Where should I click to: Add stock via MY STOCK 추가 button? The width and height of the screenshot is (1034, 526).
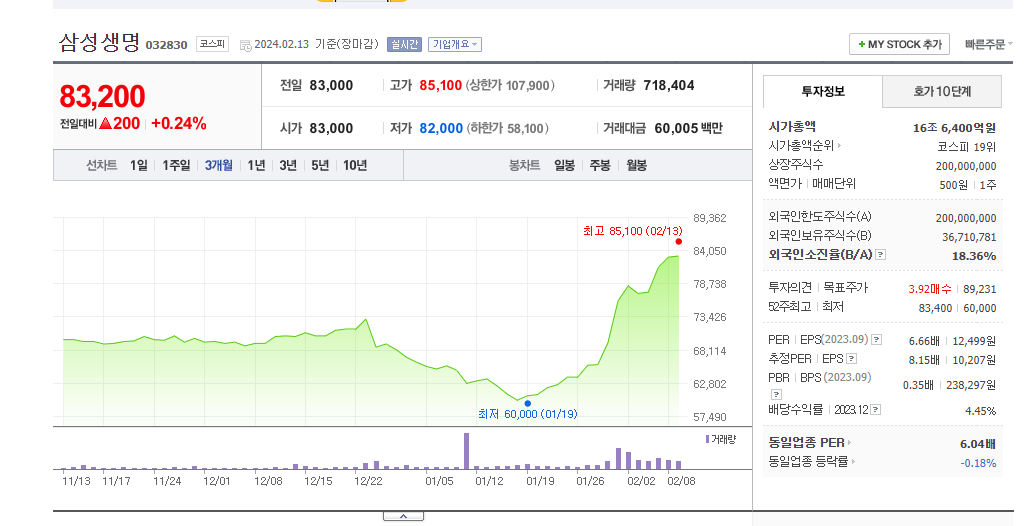(x=899, y=44)
